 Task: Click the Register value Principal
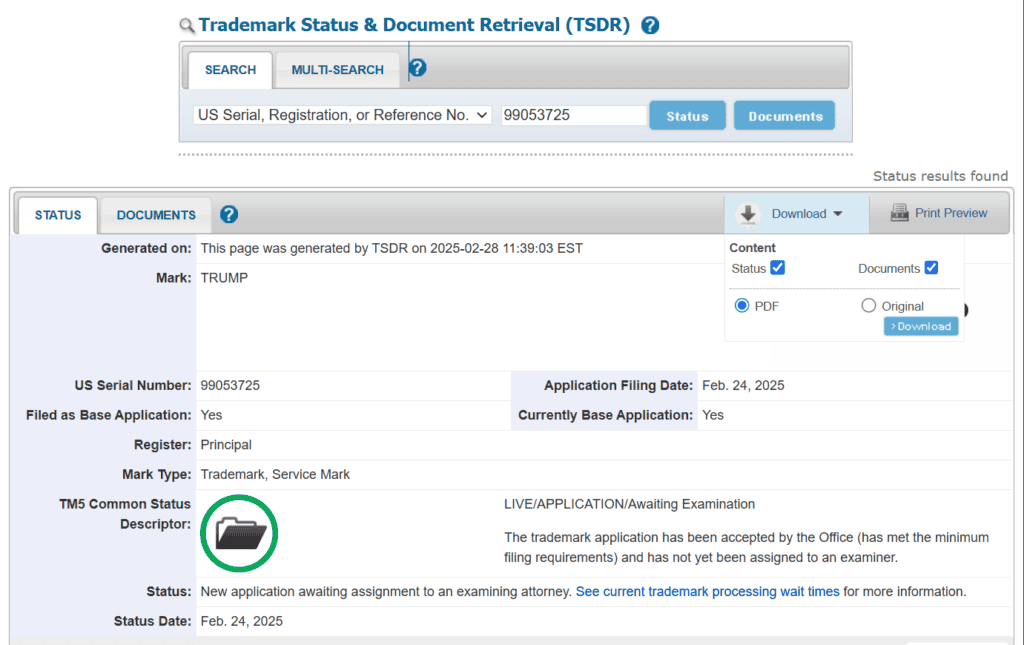click(226, 445)
